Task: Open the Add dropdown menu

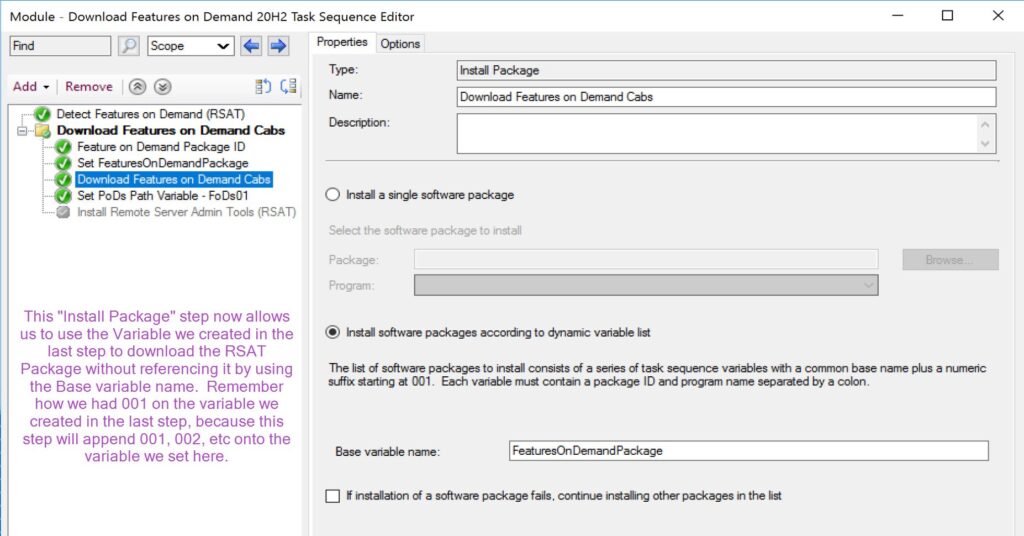Action: click(31, 87)
